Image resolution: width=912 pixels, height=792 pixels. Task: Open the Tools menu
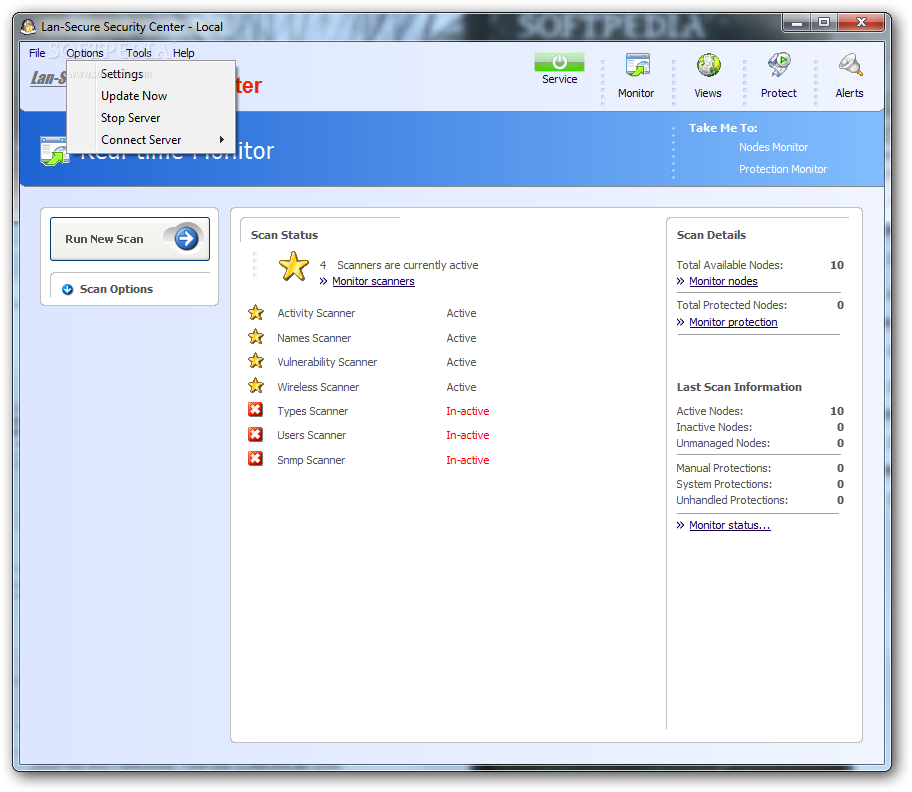point(139,53)
